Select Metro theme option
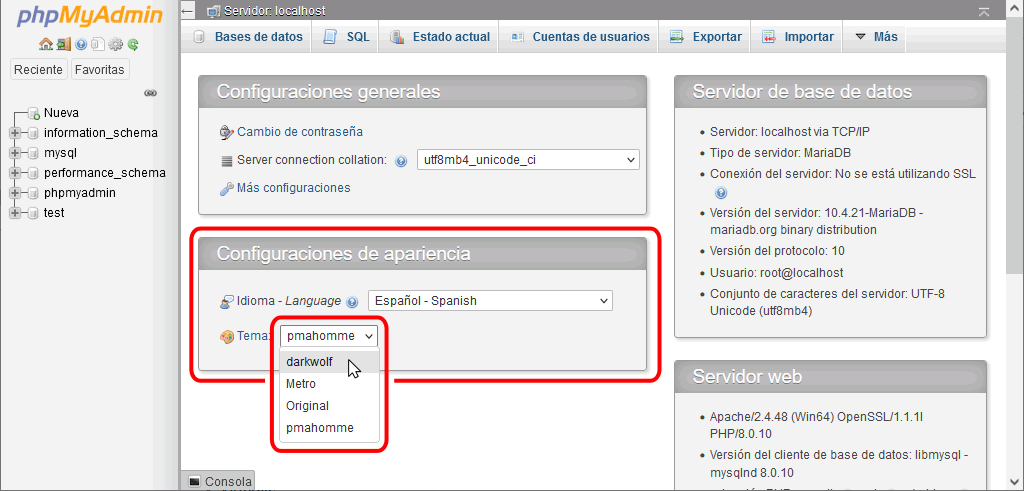 [329, 384]
